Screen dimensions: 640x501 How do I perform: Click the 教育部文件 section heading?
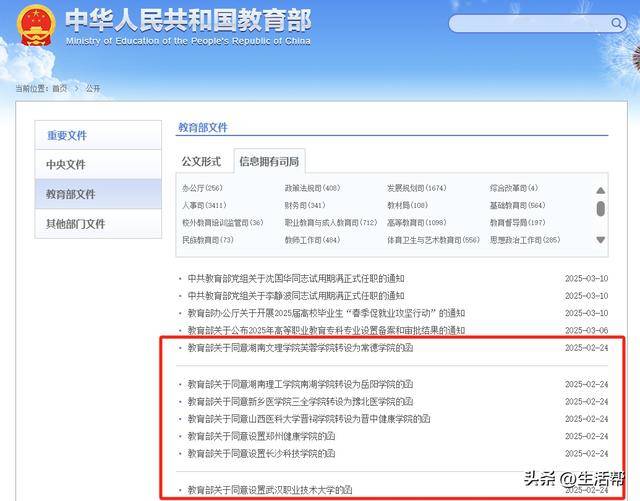pyautogui.click(x=203, y=127)
